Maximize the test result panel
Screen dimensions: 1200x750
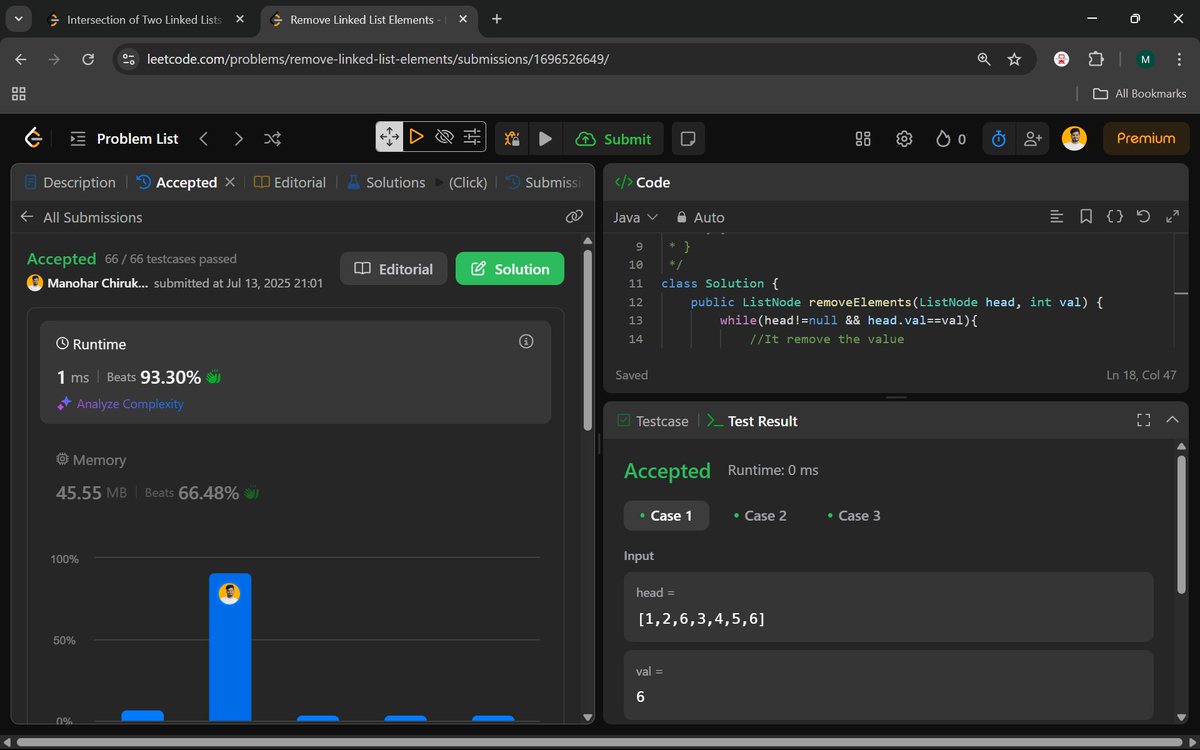pos(1144,421)
